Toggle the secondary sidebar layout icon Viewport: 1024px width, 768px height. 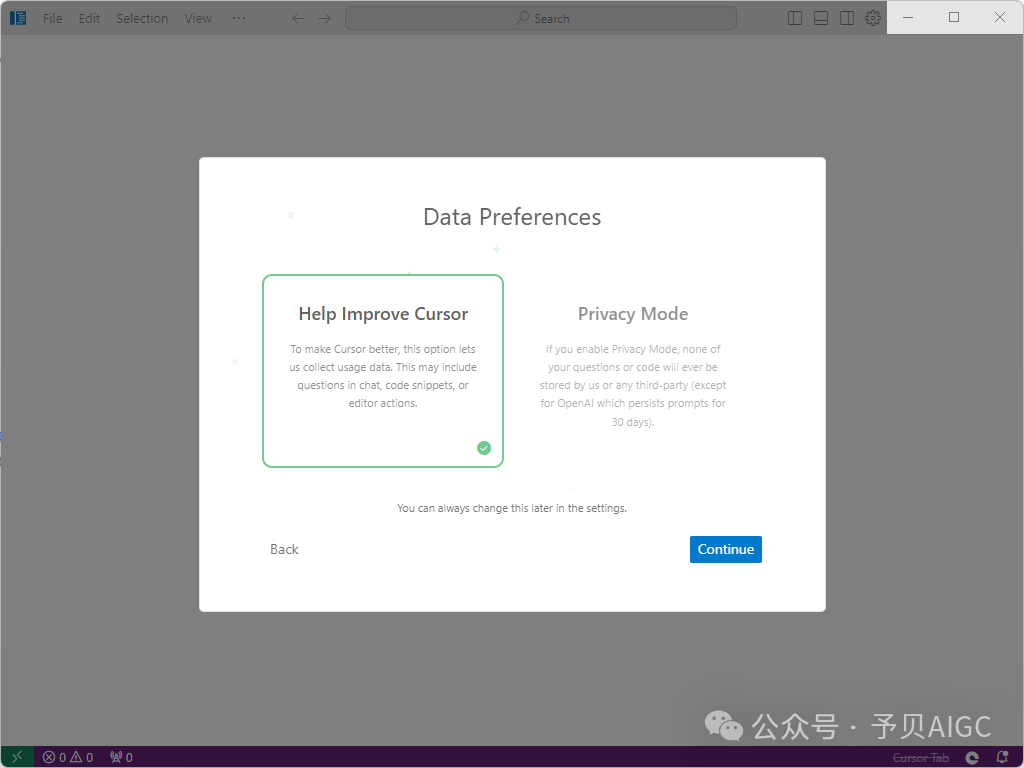point(847,18)
